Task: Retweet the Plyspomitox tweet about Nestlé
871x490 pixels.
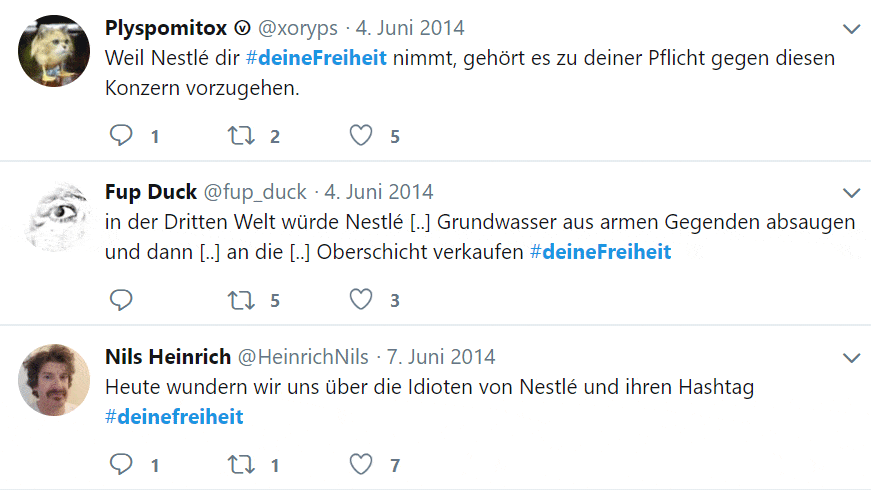Action: pos(241,136)
